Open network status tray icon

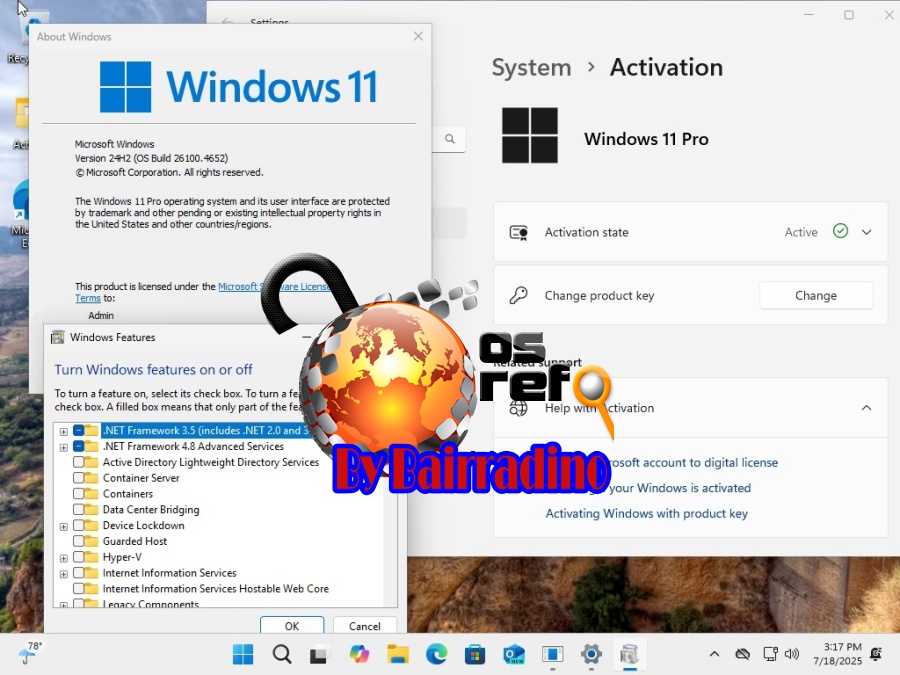[770, 654]
